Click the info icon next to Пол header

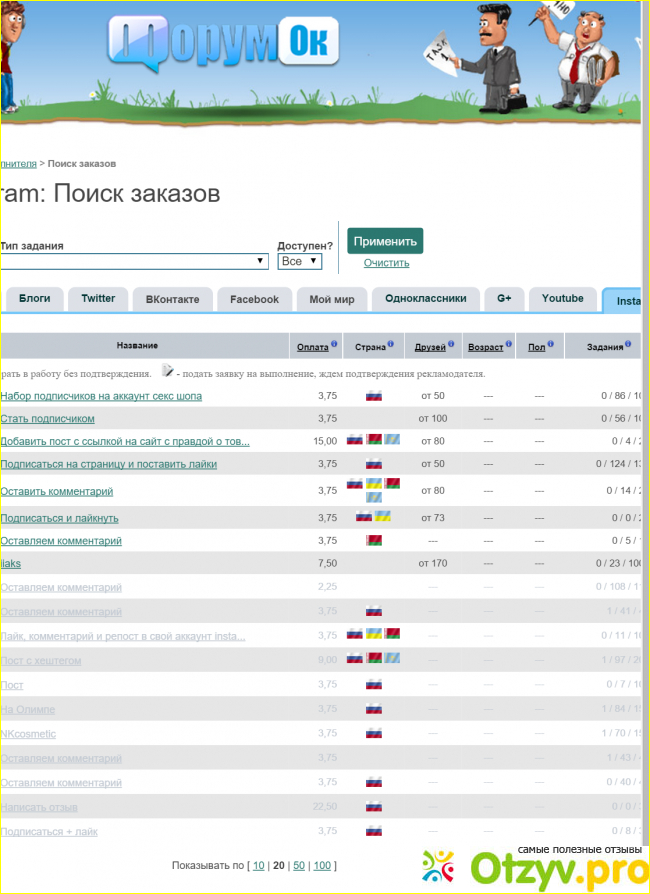(550, 344)
